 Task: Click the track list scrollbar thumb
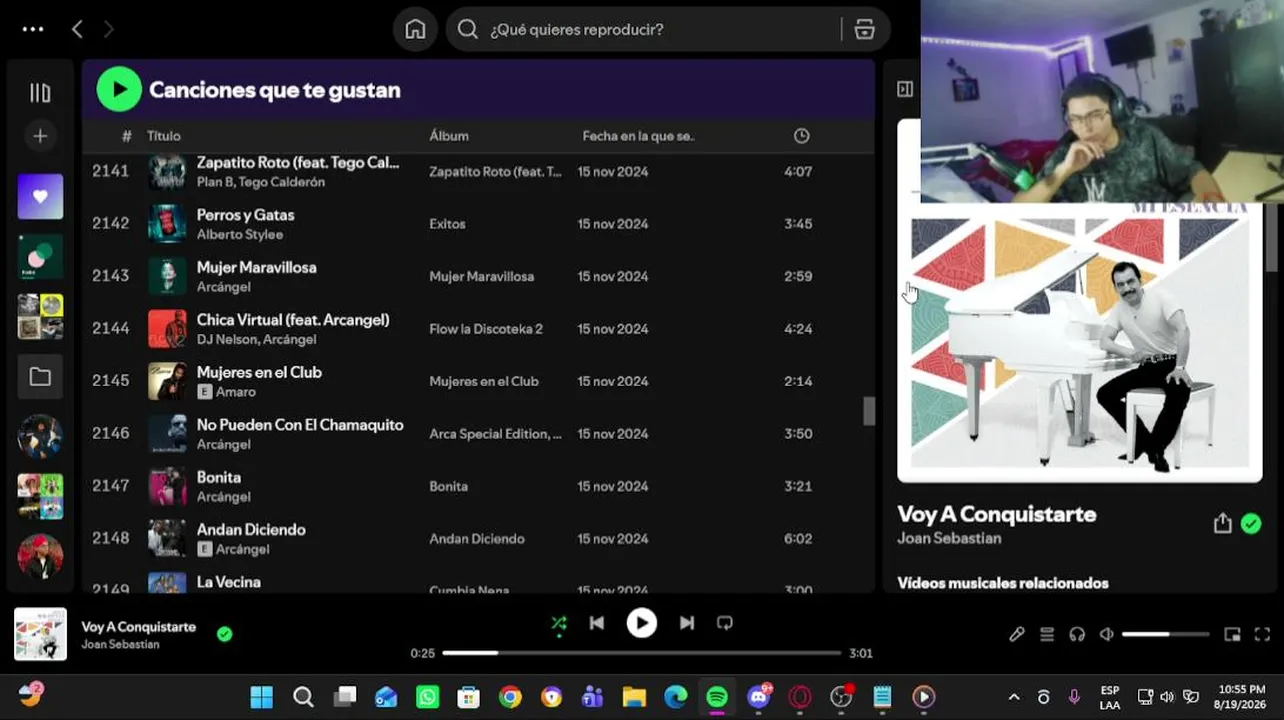(869, 411)
